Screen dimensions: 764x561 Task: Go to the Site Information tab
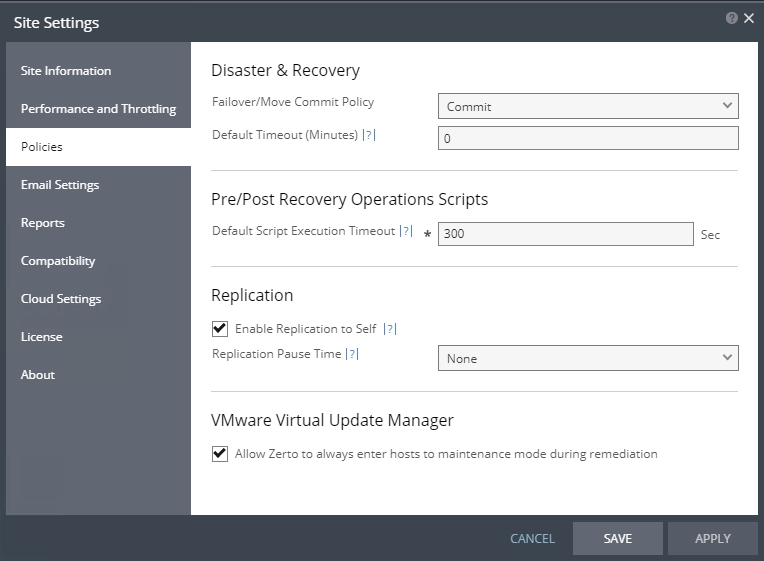pyautogui.click(x=98, y=71)
